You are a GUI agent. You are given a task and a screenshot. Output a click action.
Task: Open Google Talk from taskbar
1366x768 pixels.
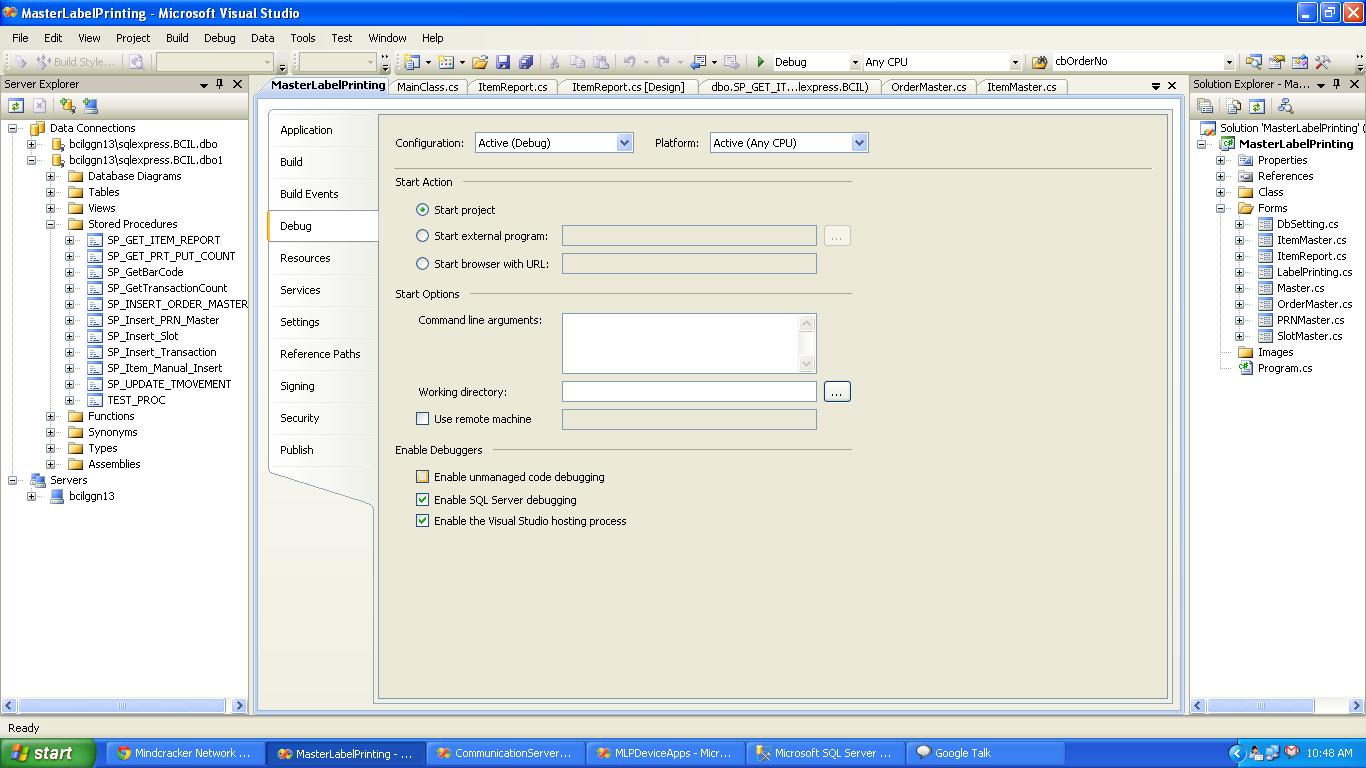coord(983,753)
